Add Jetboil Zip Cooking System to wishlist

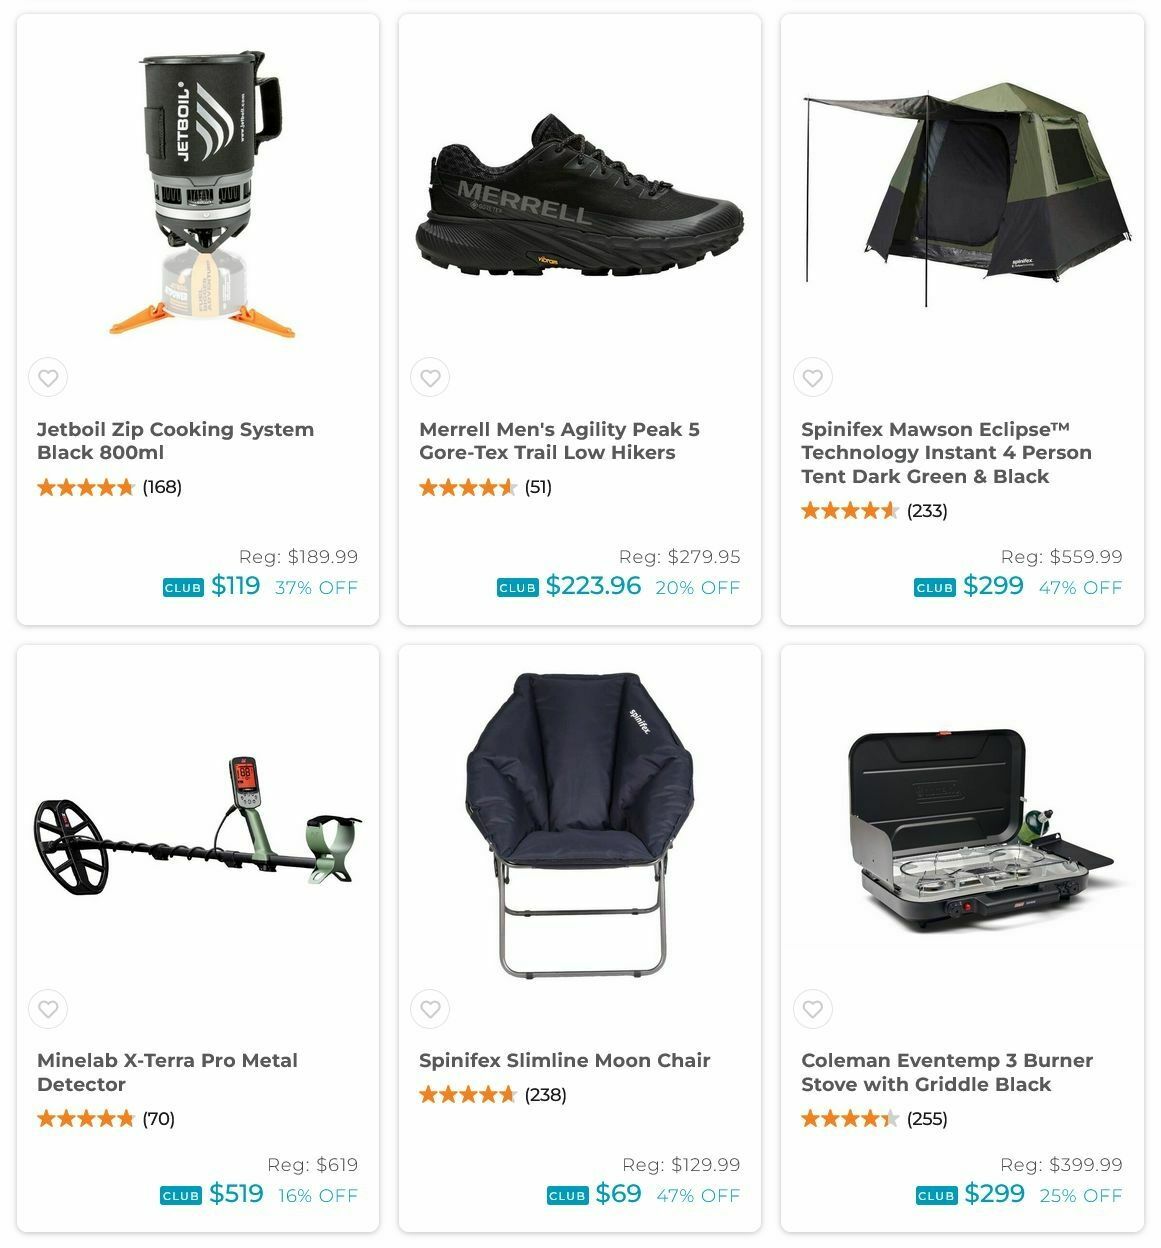tap(48, 378)
